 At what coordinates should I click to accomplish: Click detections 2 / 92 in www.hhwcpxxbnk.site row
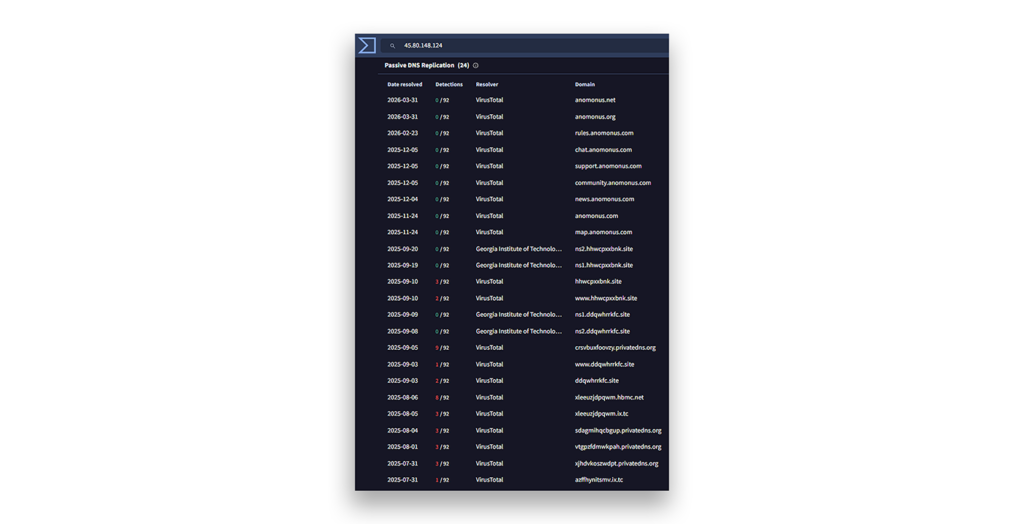pyautogui.click(x=442, y=298)
